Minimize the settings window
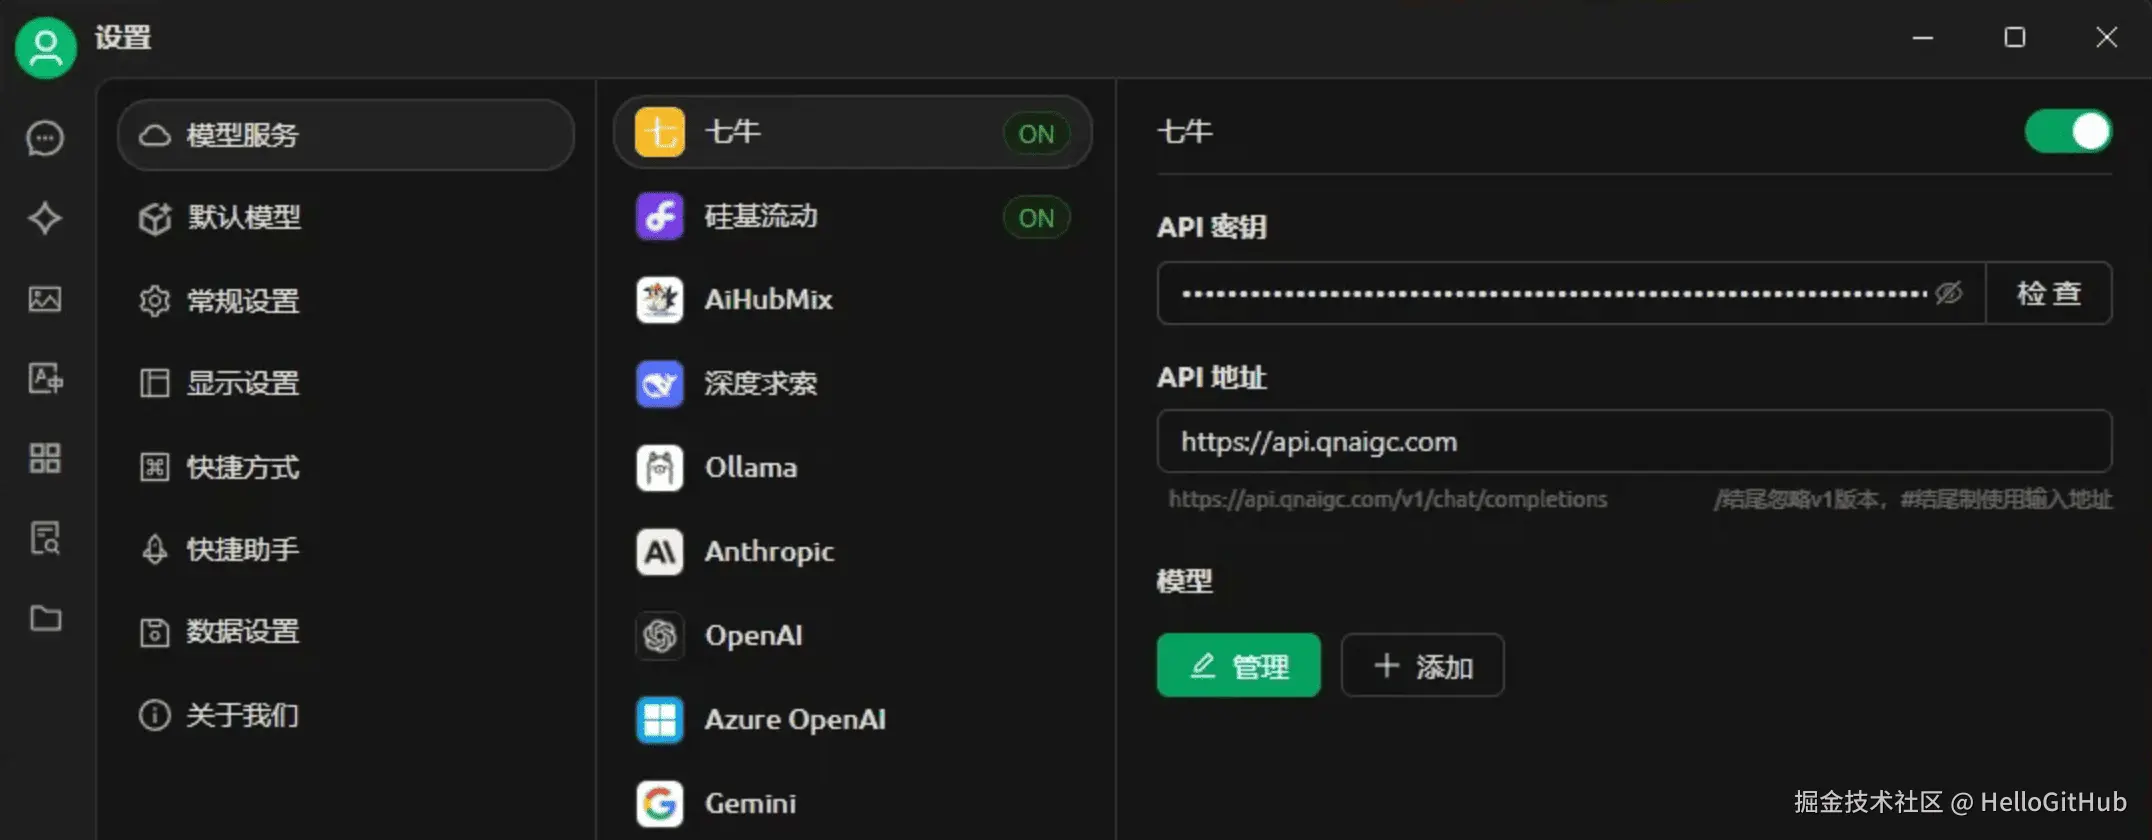 (x=1922, y=38)
